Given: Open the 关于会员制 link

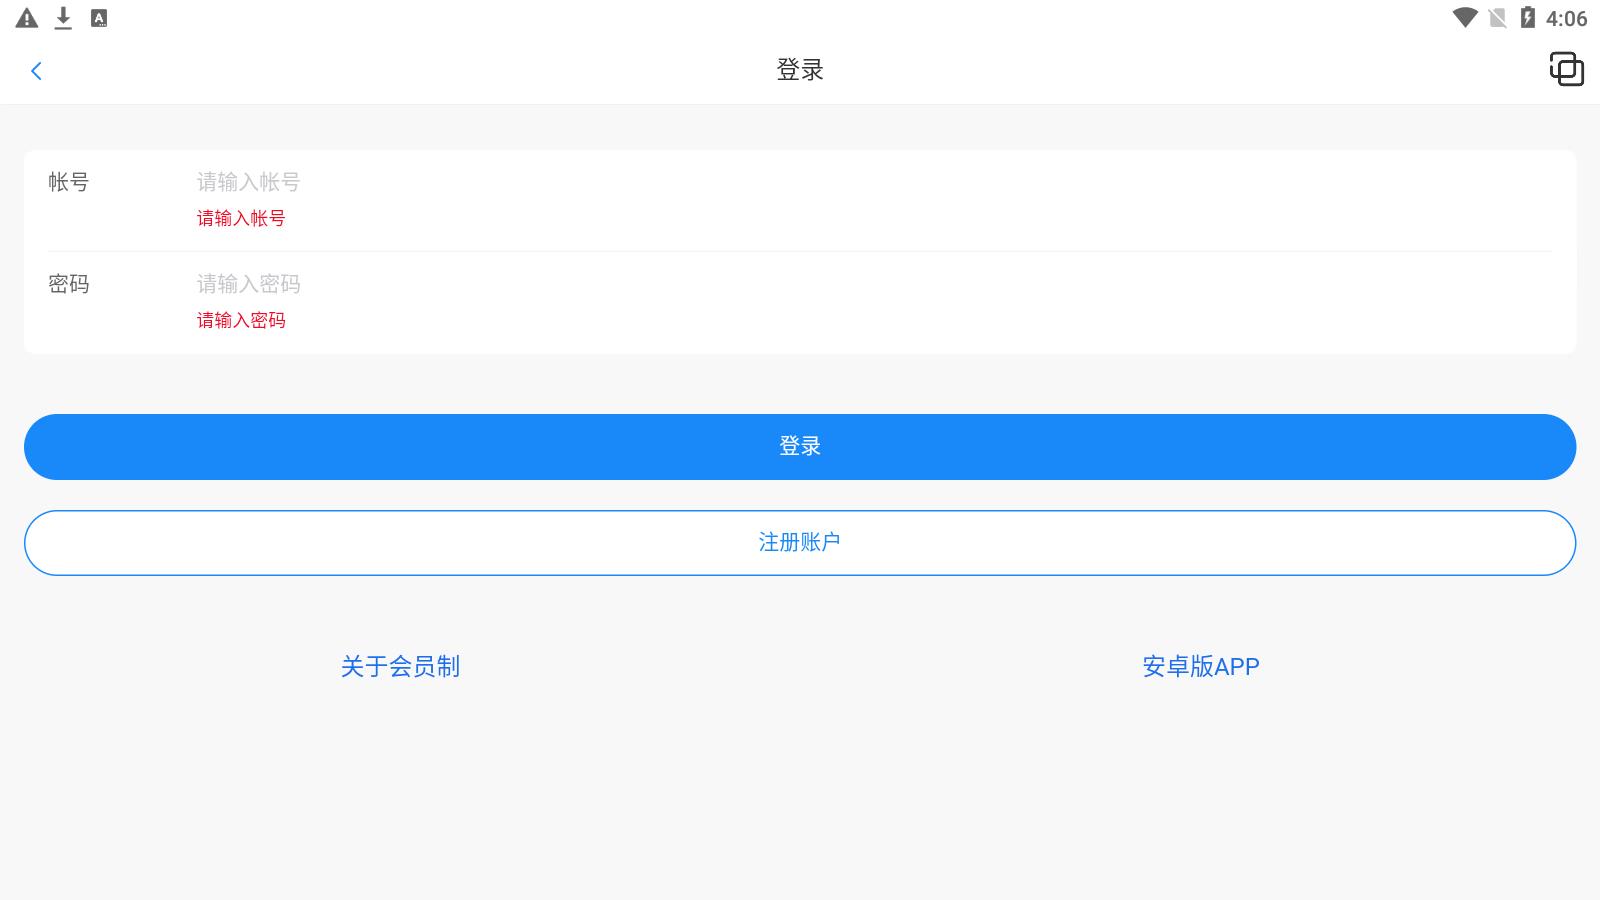Looking at the screenshot, I should click(400, 666).
